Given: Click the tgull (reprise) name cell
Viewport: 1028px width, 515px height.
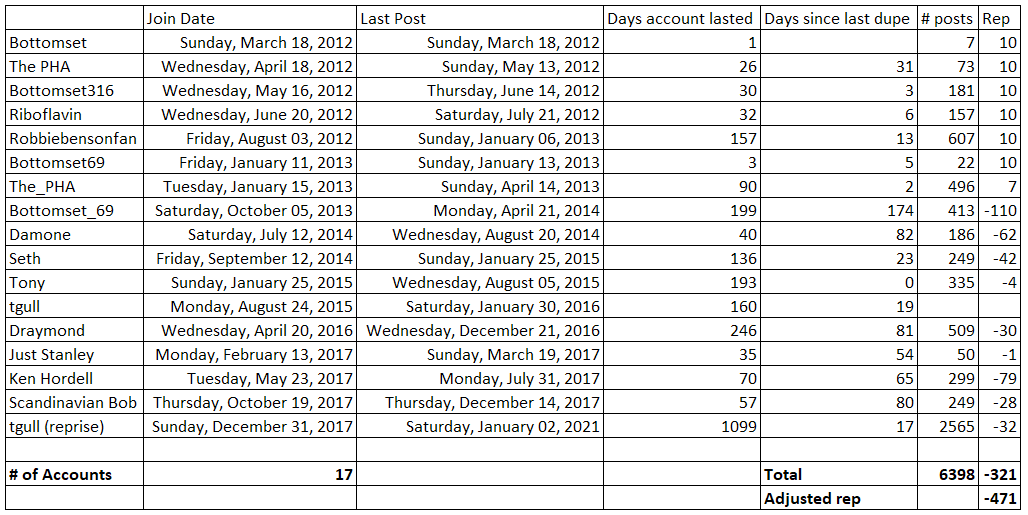Looking at the screenshot, I should click(57, 427).
